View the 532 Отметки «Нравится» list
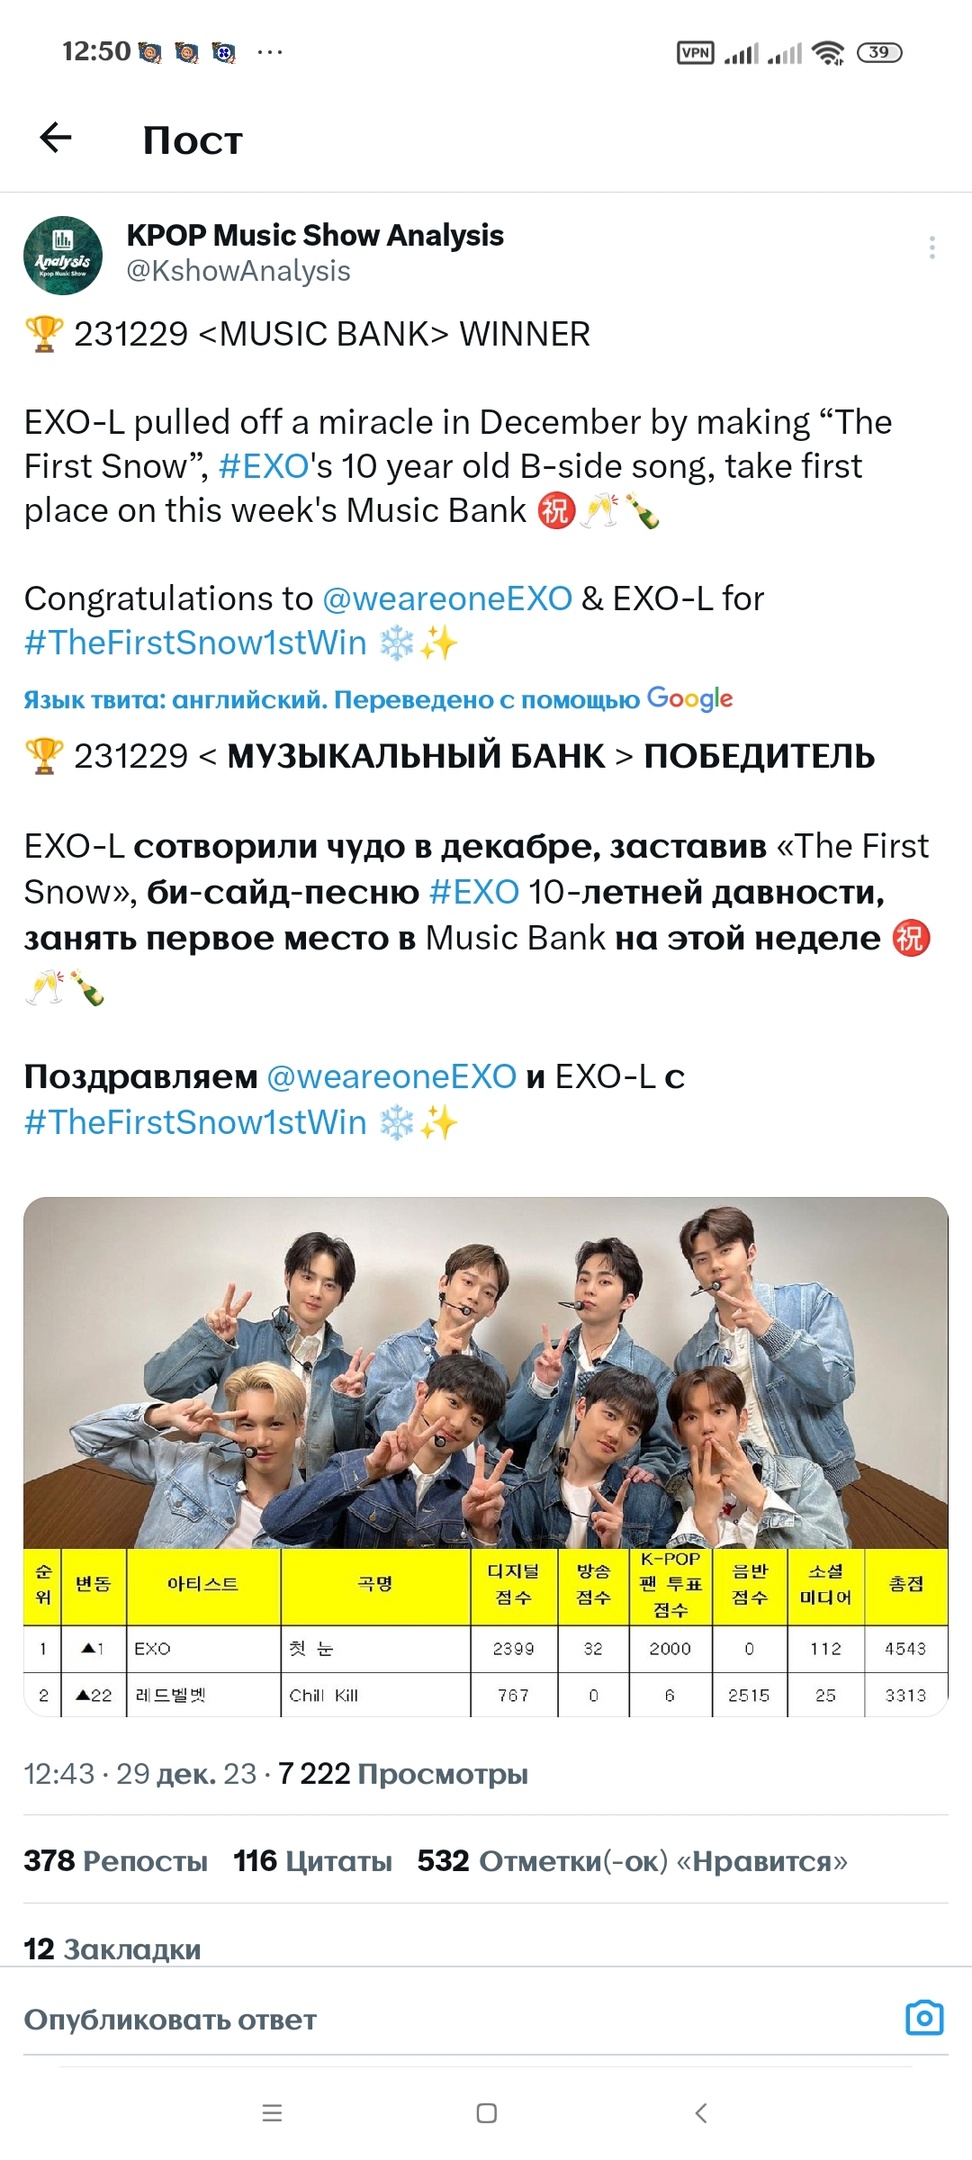The image size is (972, 2160). click(632, 1861)
